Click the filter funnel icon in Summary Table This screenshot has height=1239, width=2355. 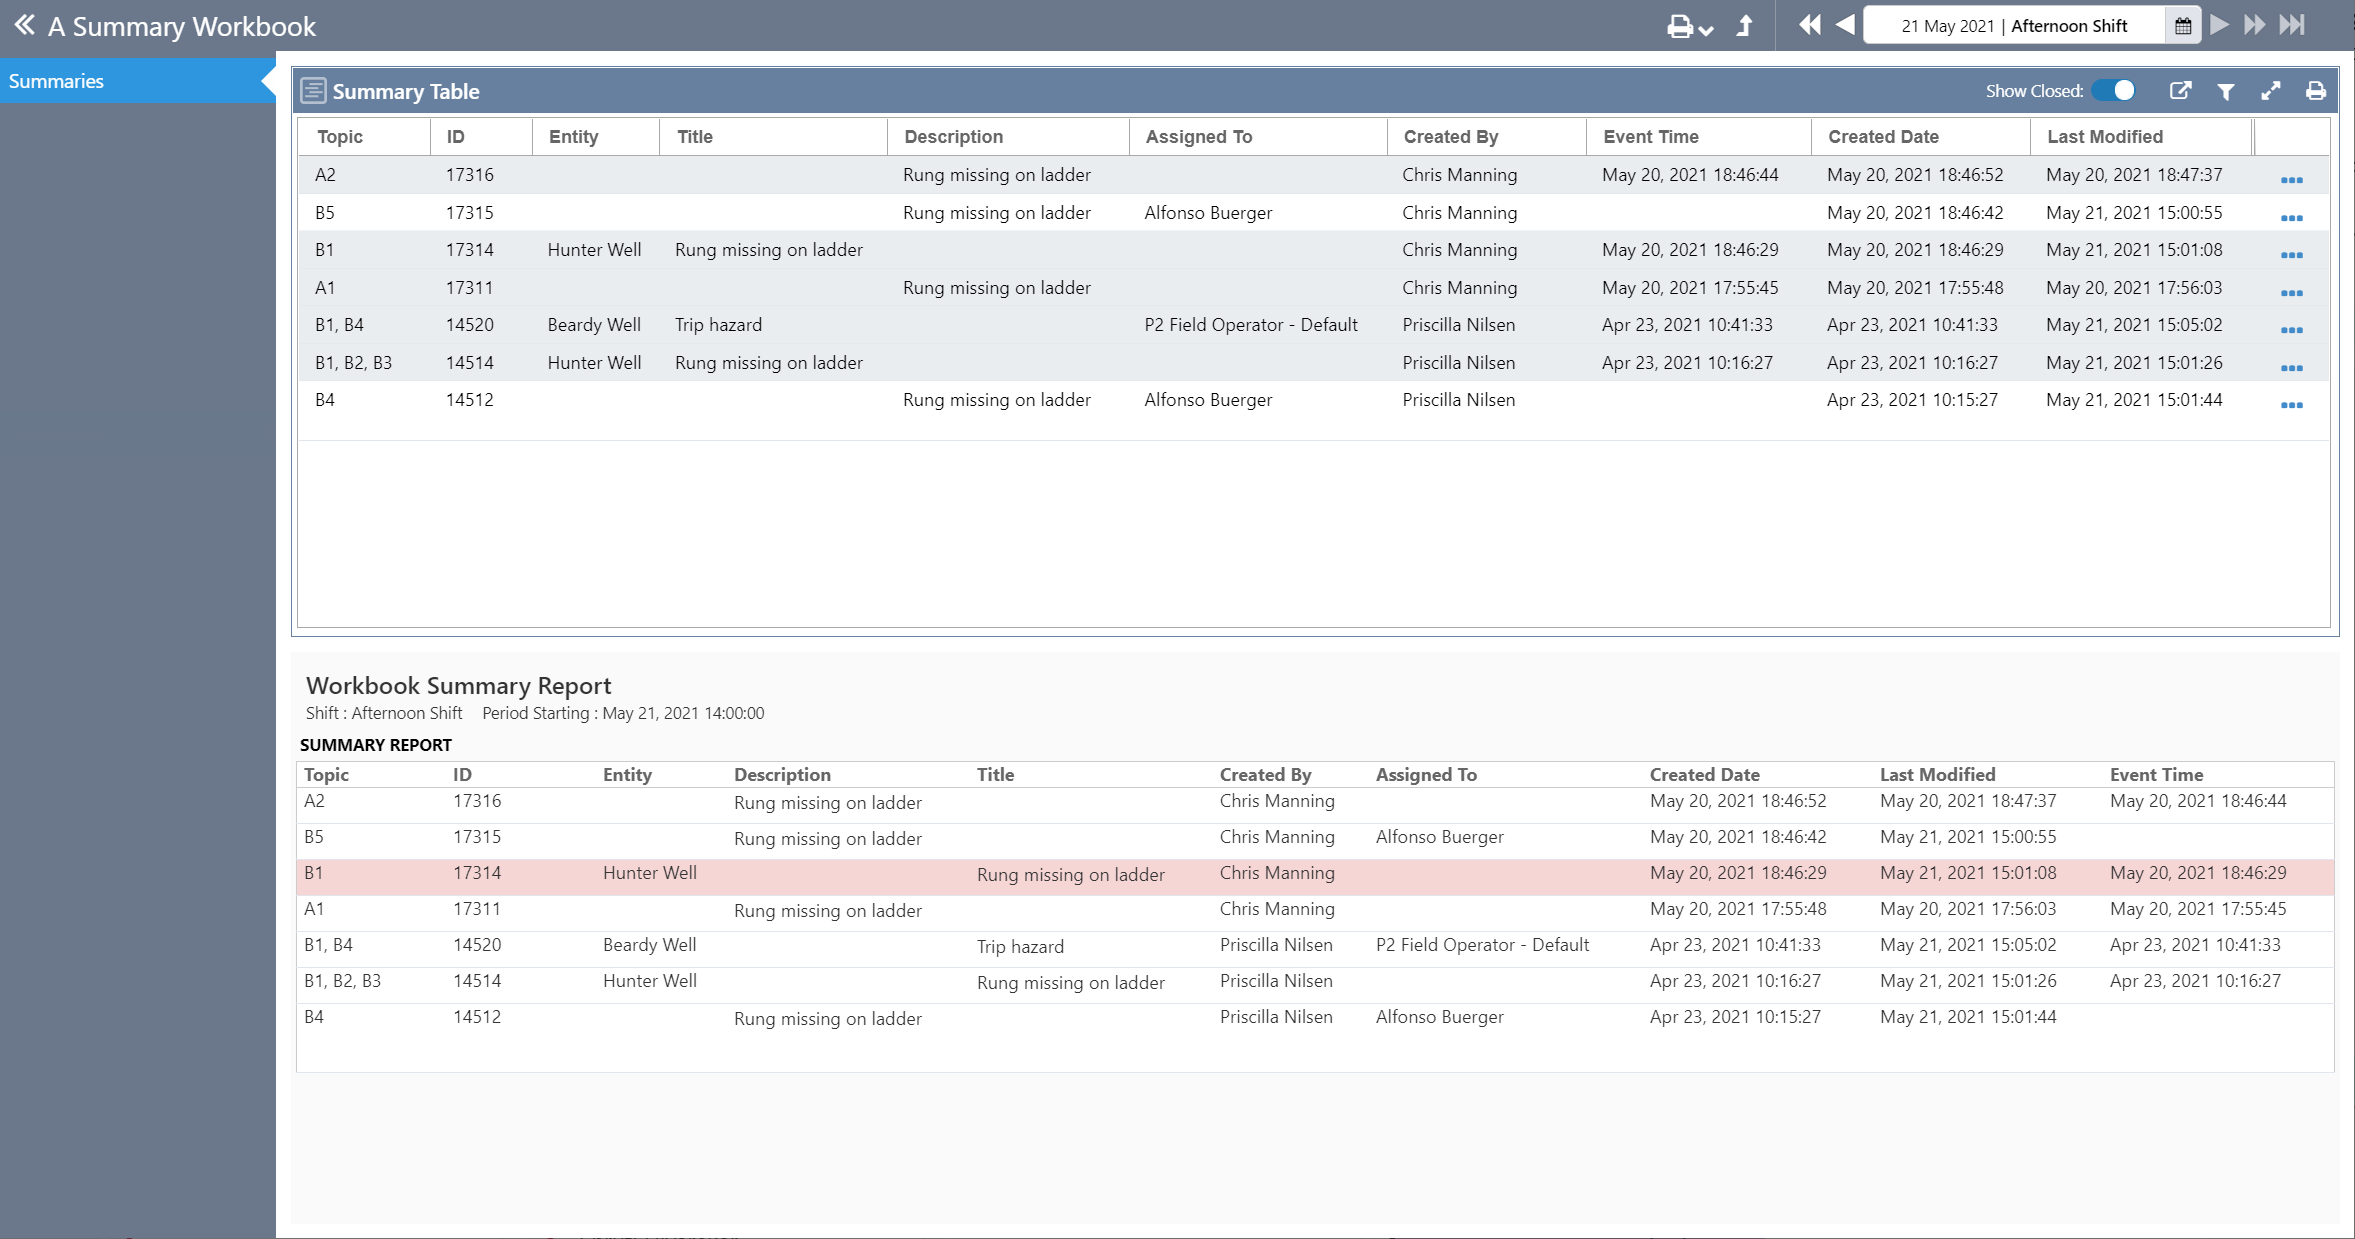[x=2226, y=92]
